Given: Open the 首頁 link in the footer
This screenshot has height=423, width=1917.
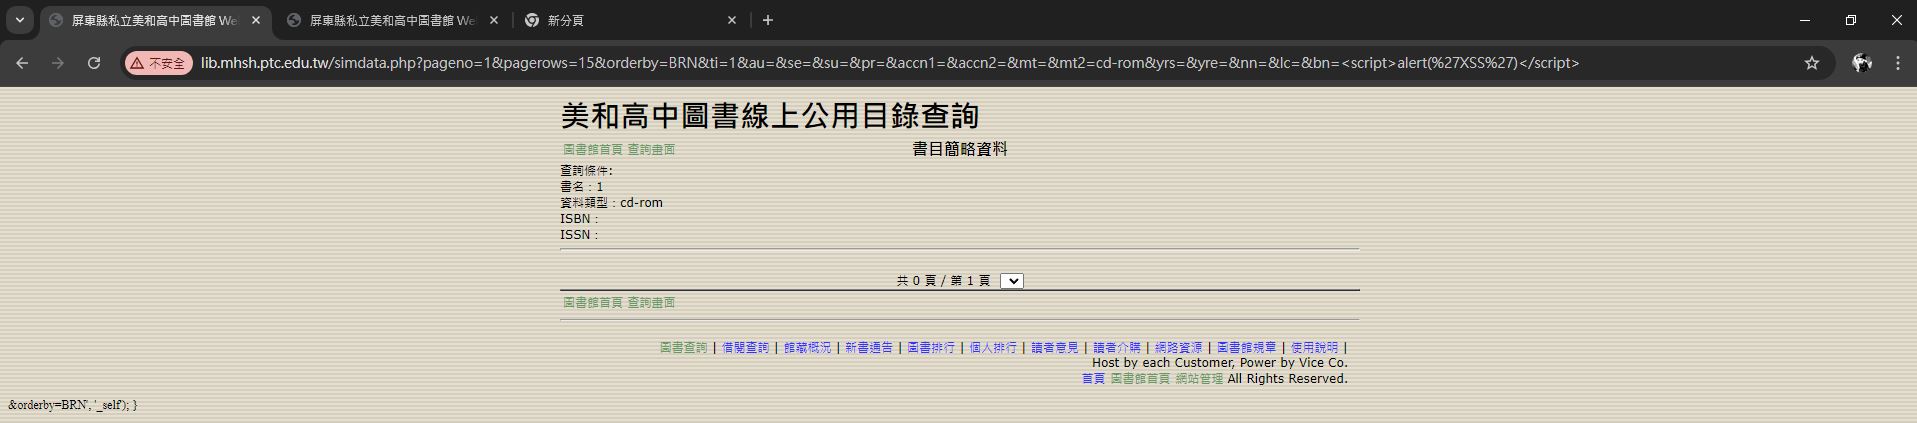Looking at the screenshot, I should tap(1093, 379).
